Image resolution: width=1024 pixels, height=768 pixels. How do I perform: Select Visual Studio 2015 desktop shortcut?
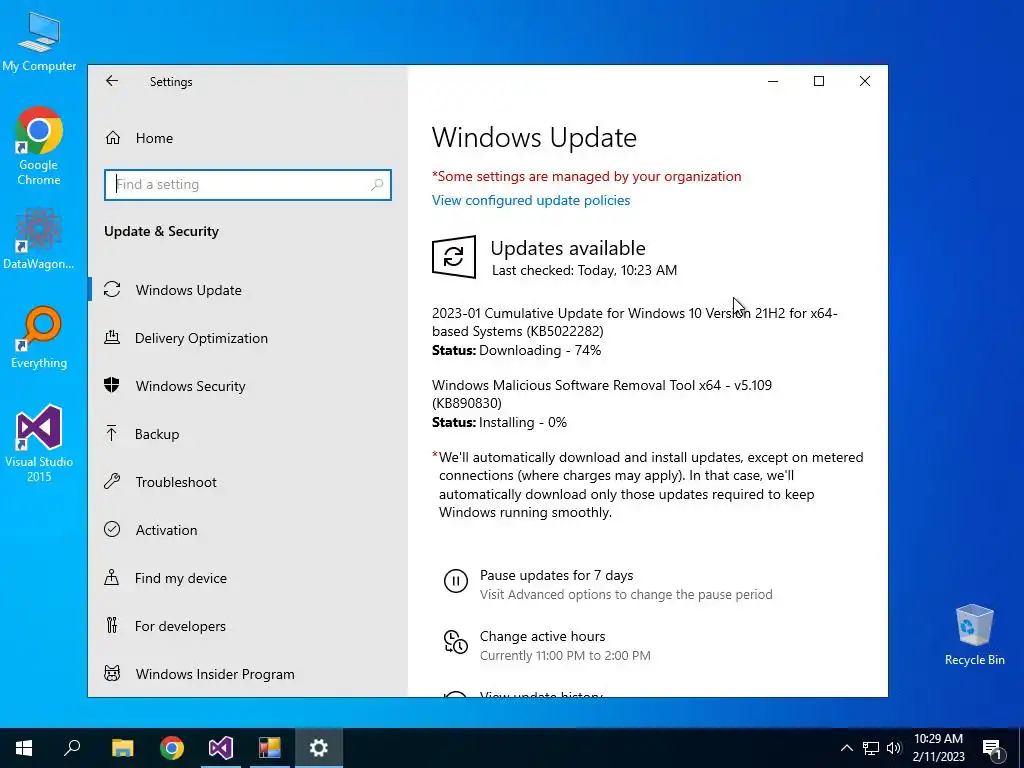[x=39, y=443]
